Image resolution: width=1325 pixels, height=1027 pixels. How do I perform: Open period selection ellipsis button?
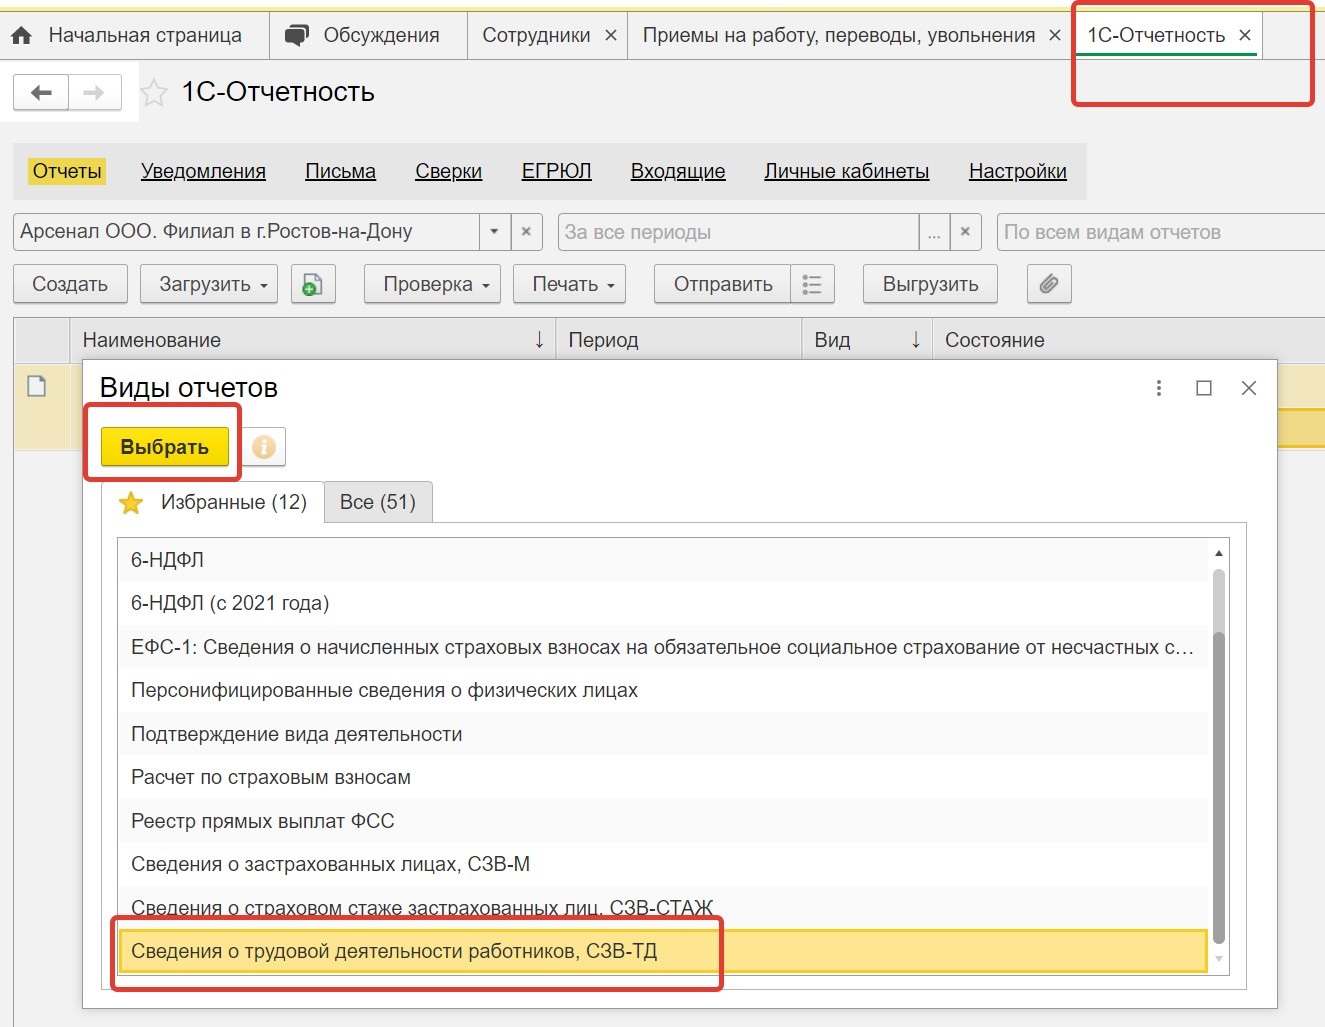[934, 232]
